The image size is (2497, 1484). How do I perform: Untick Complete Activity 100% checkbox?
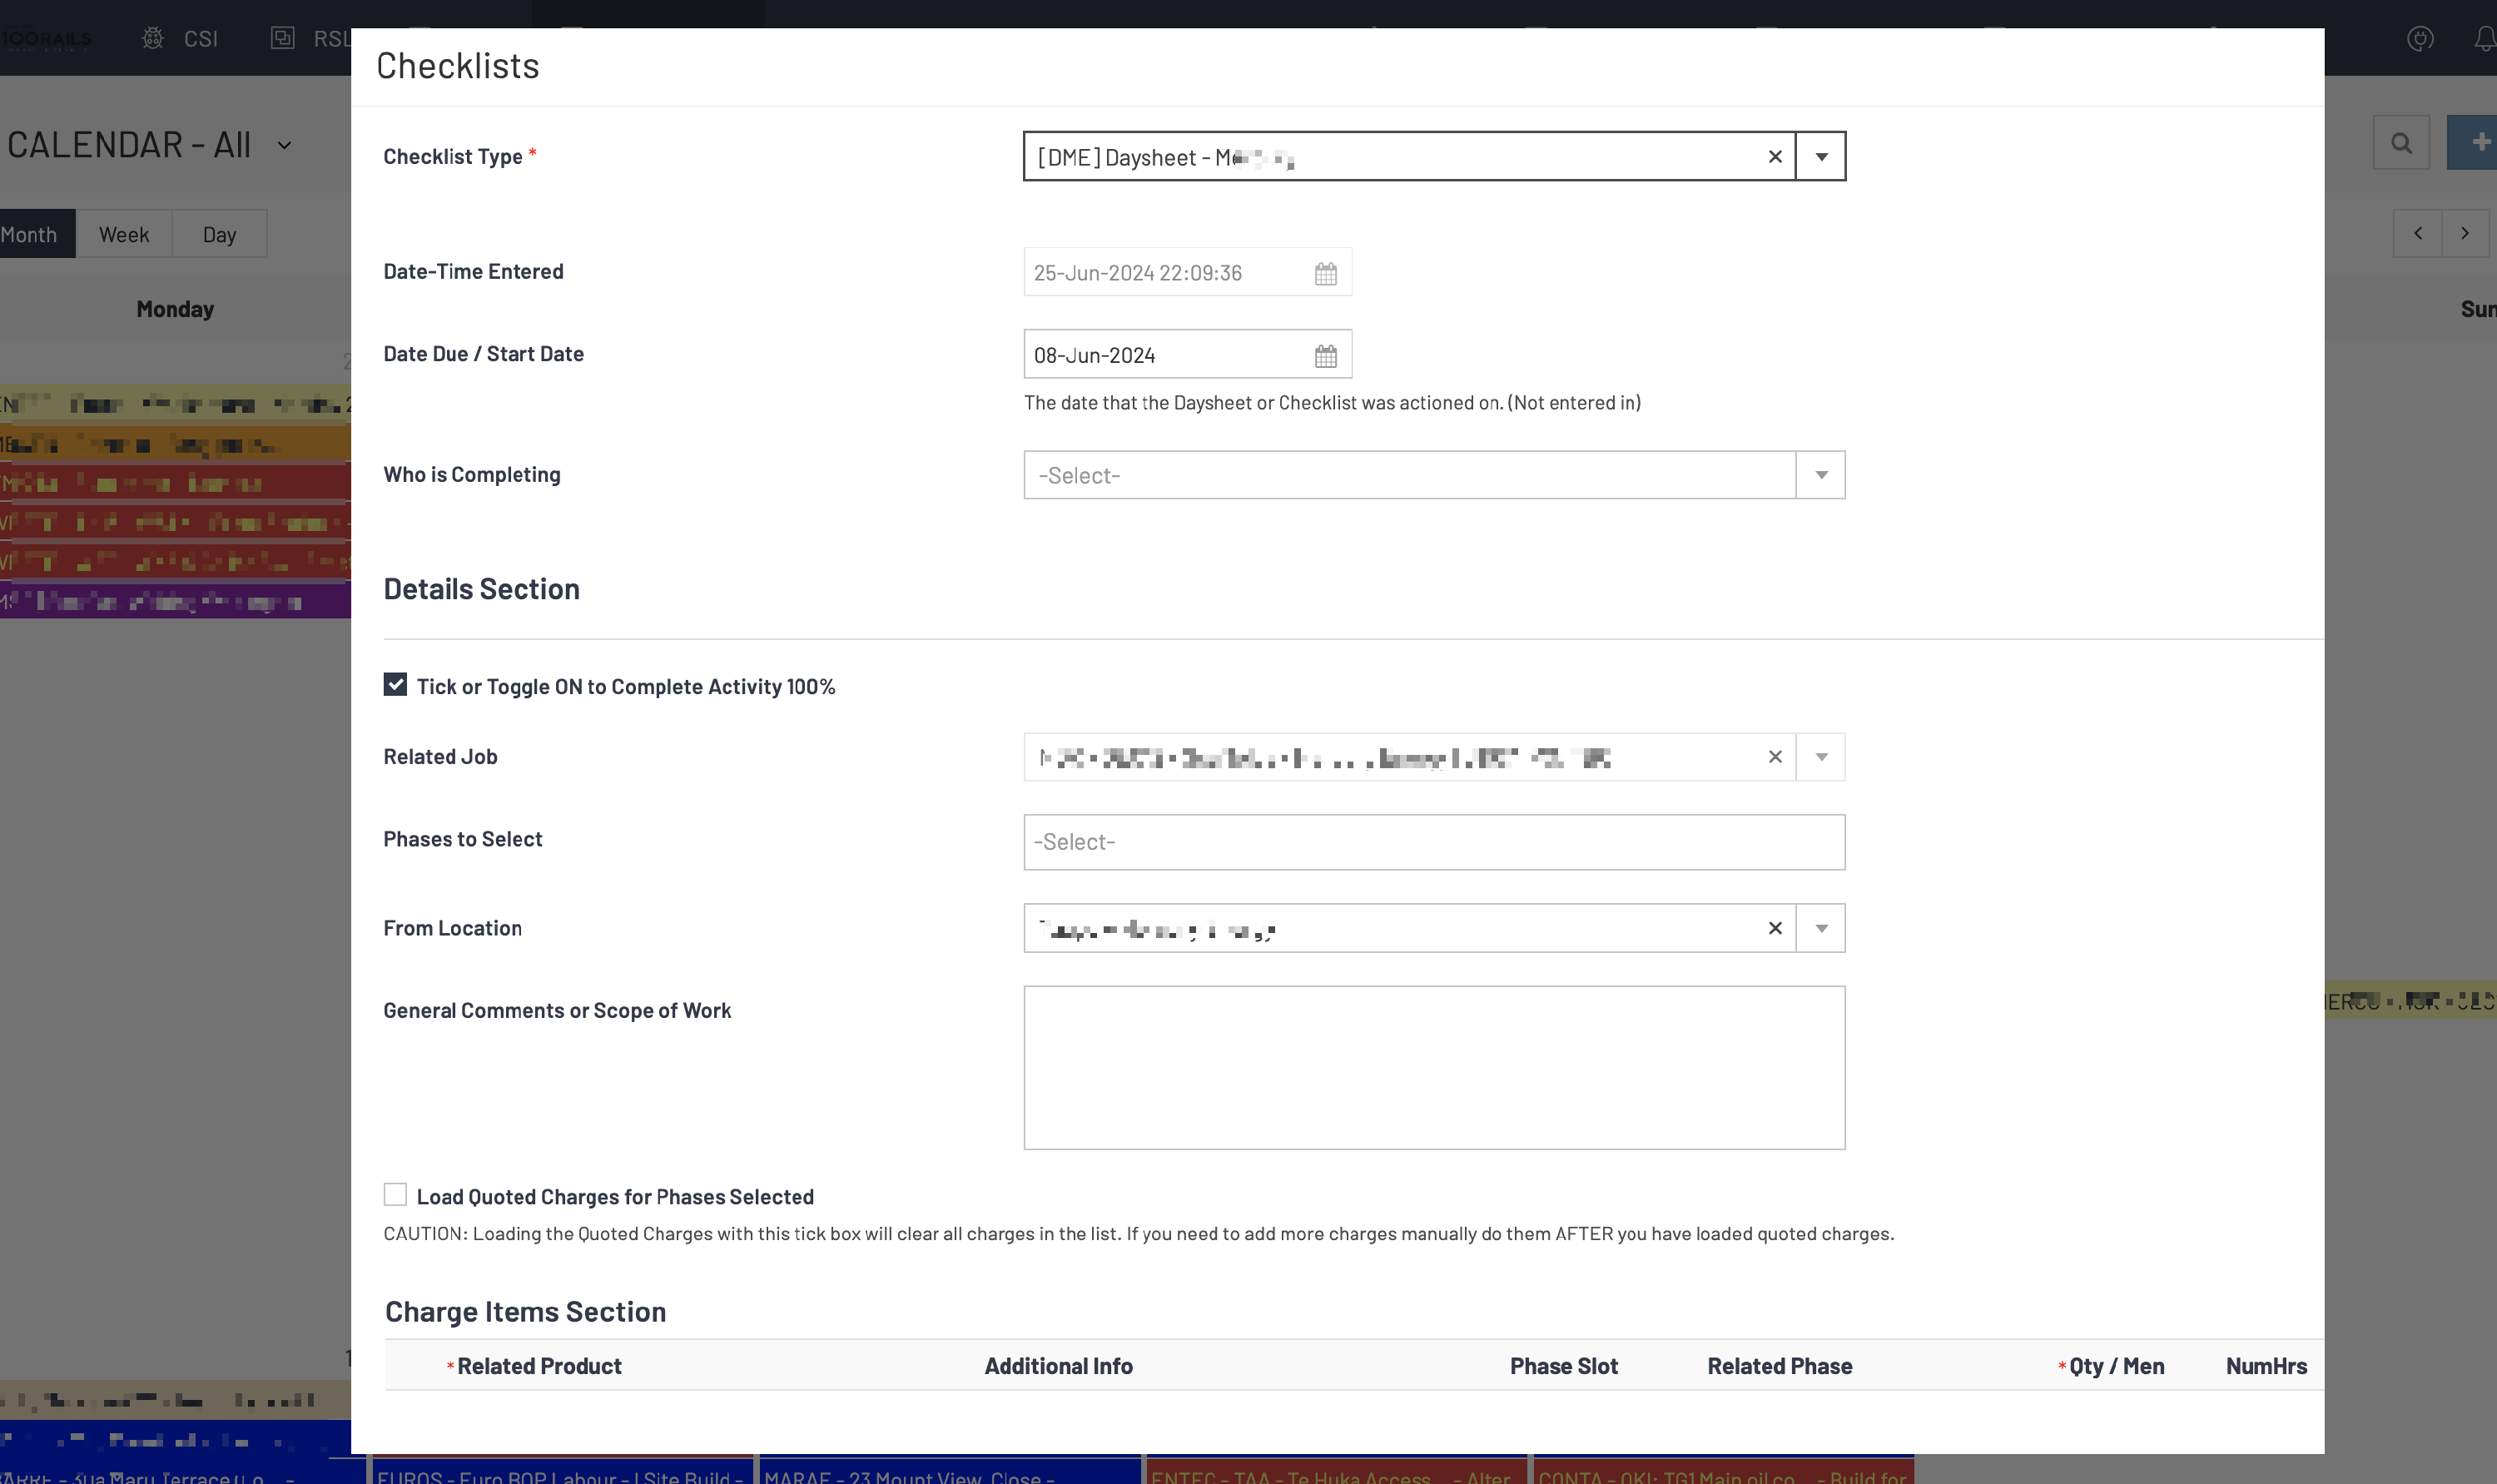(x=395, y=684)
